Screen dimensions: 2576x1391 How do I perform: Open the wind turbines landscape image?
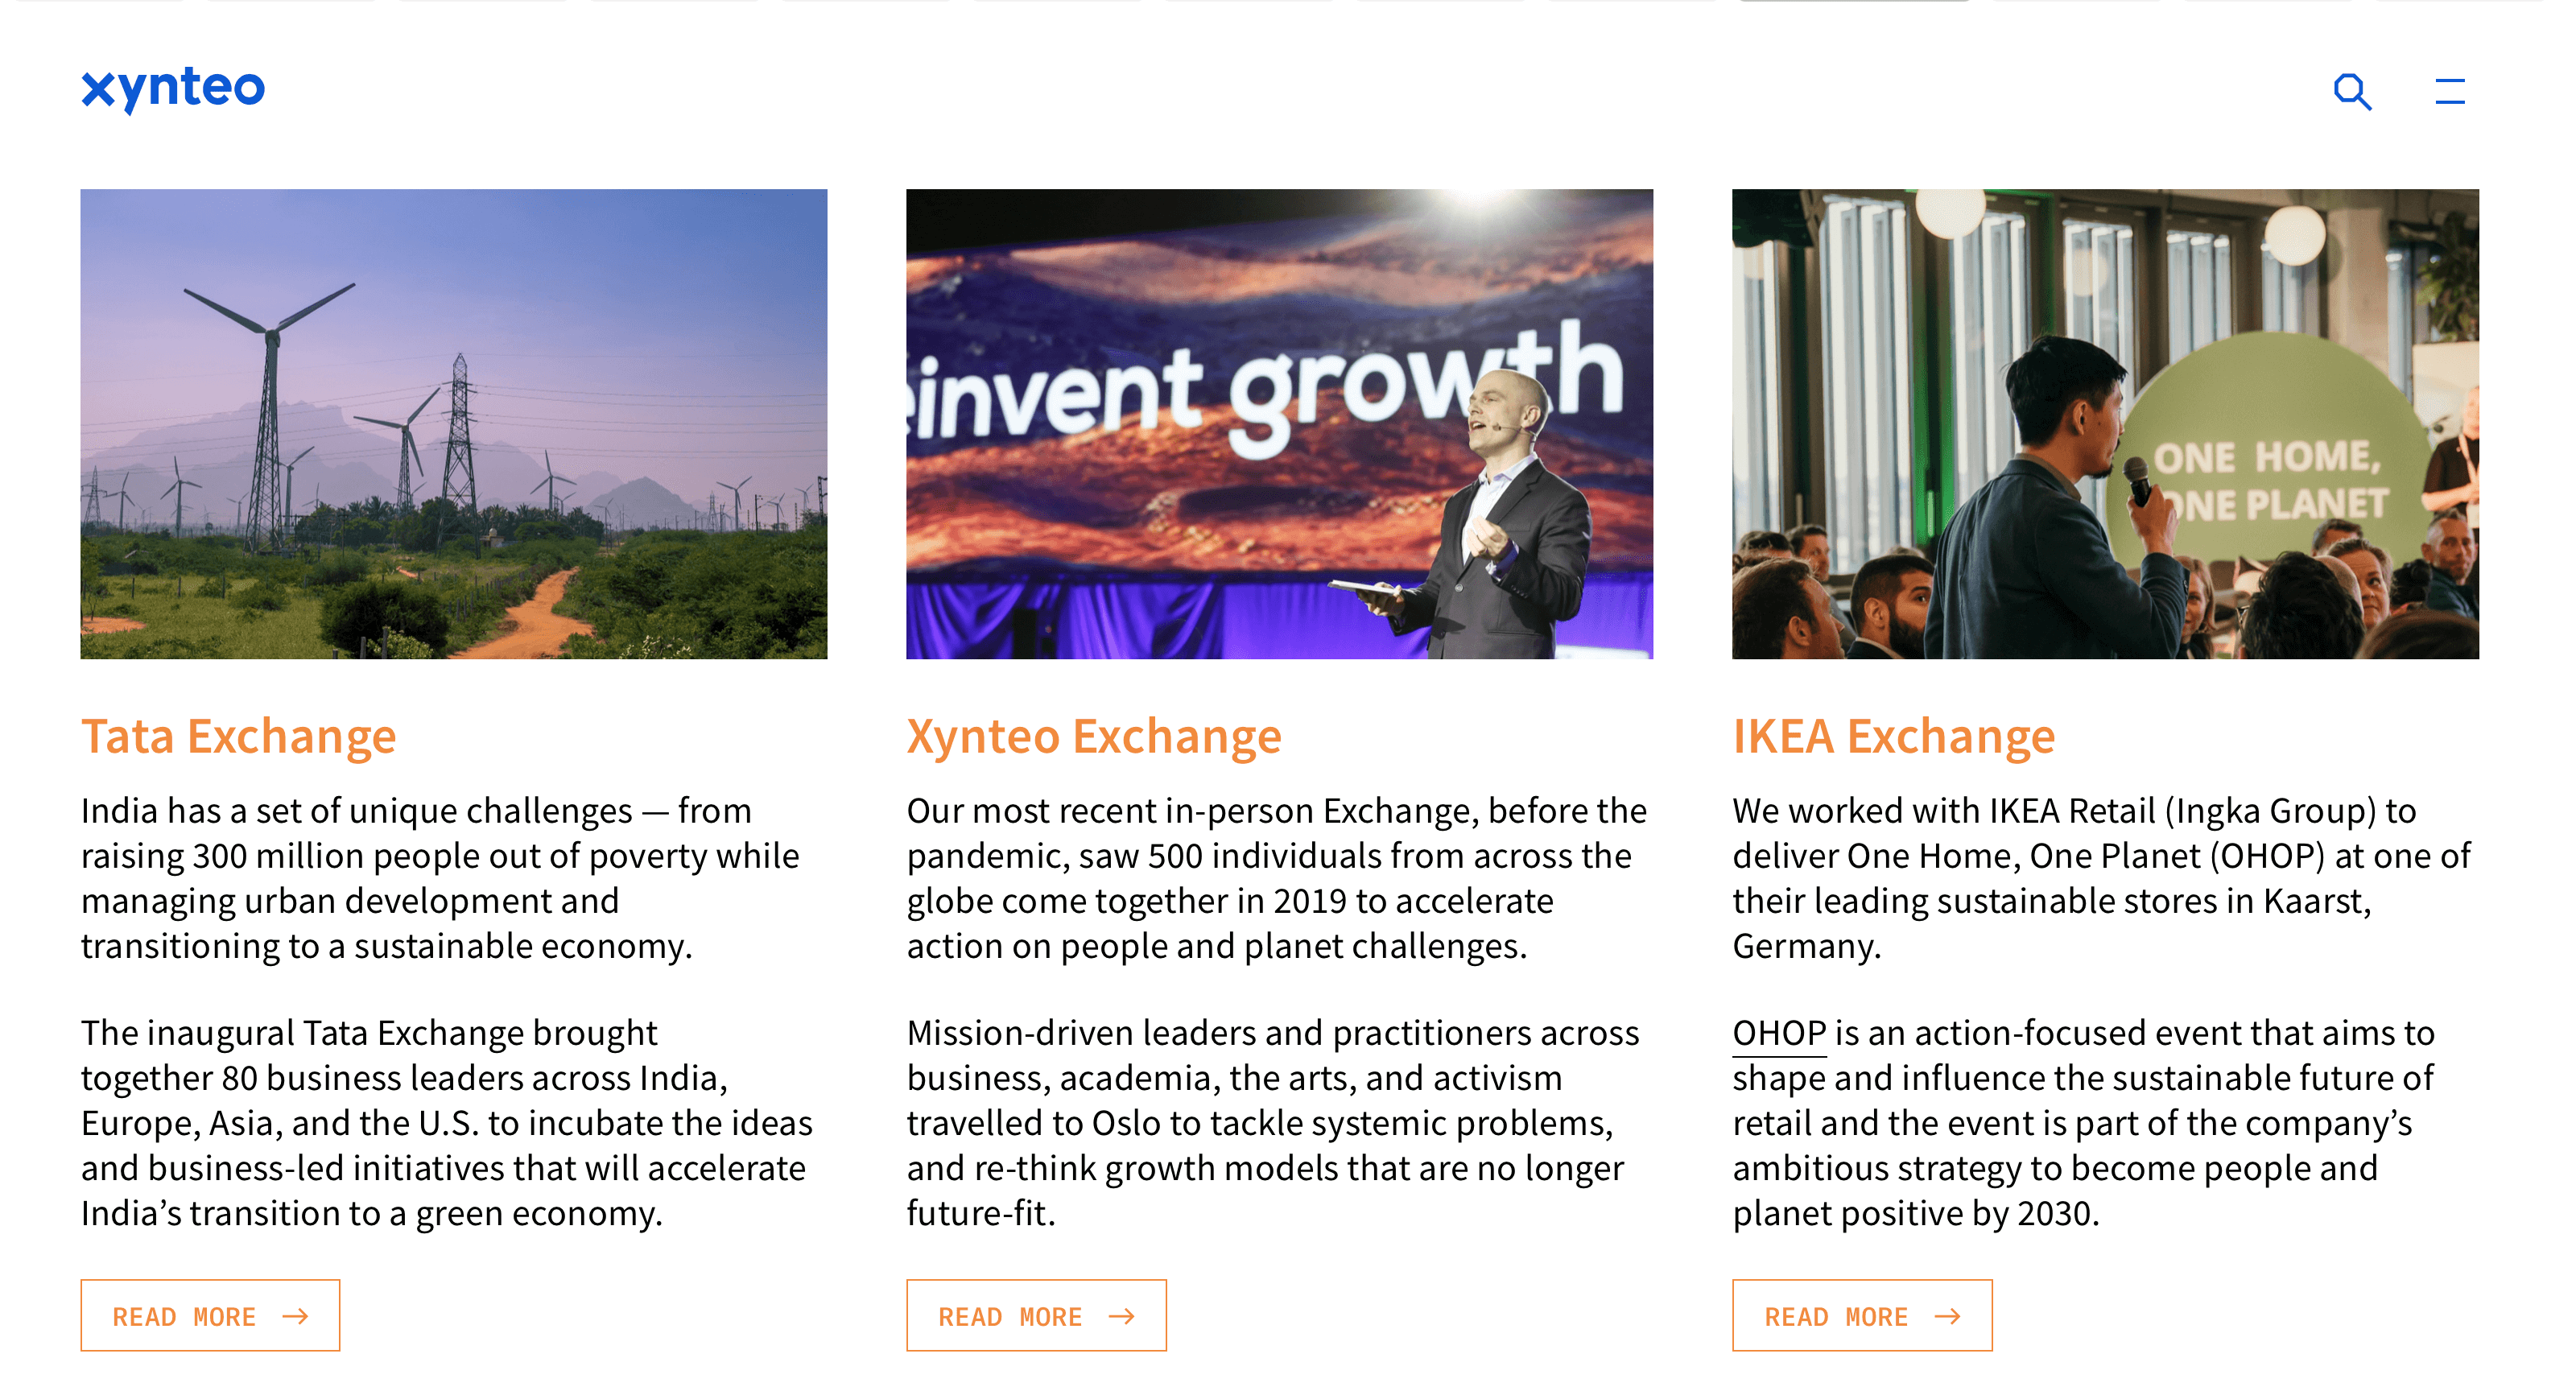454,424
